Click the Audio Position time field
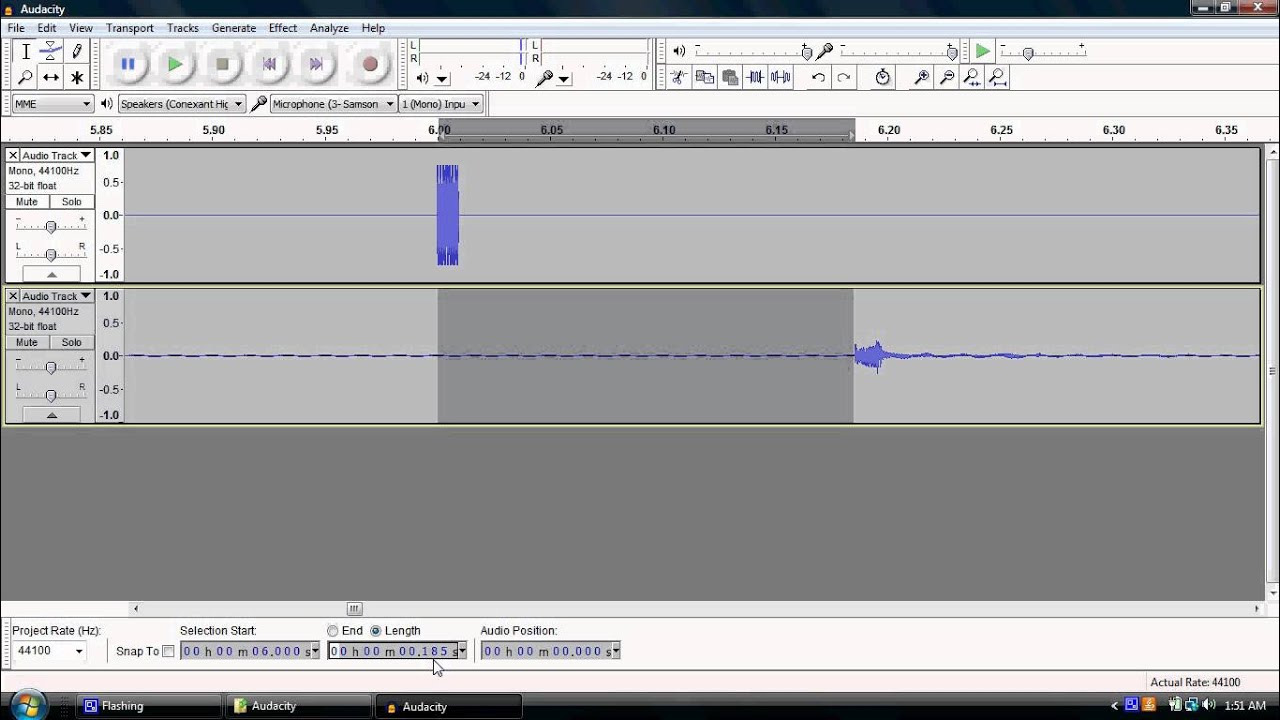The image size is (1280, 720). (x=546, y=651)
